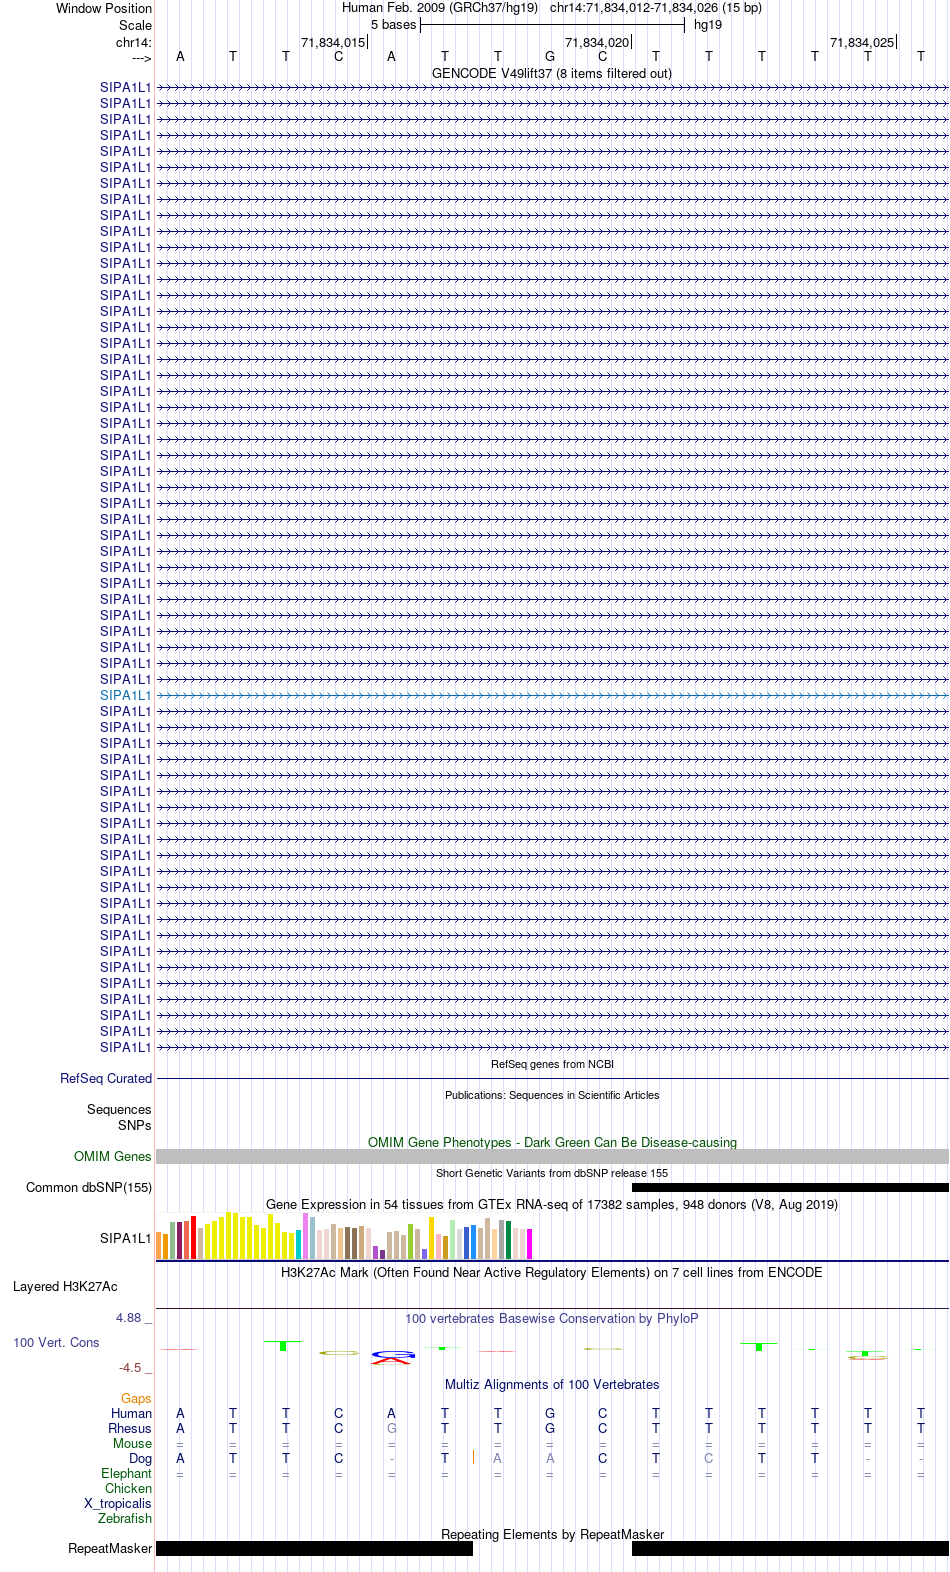Screen dimensions: 950x1572
Task: Open the GENCODE V49lift37 track title
Action: [x=552, y=73]
